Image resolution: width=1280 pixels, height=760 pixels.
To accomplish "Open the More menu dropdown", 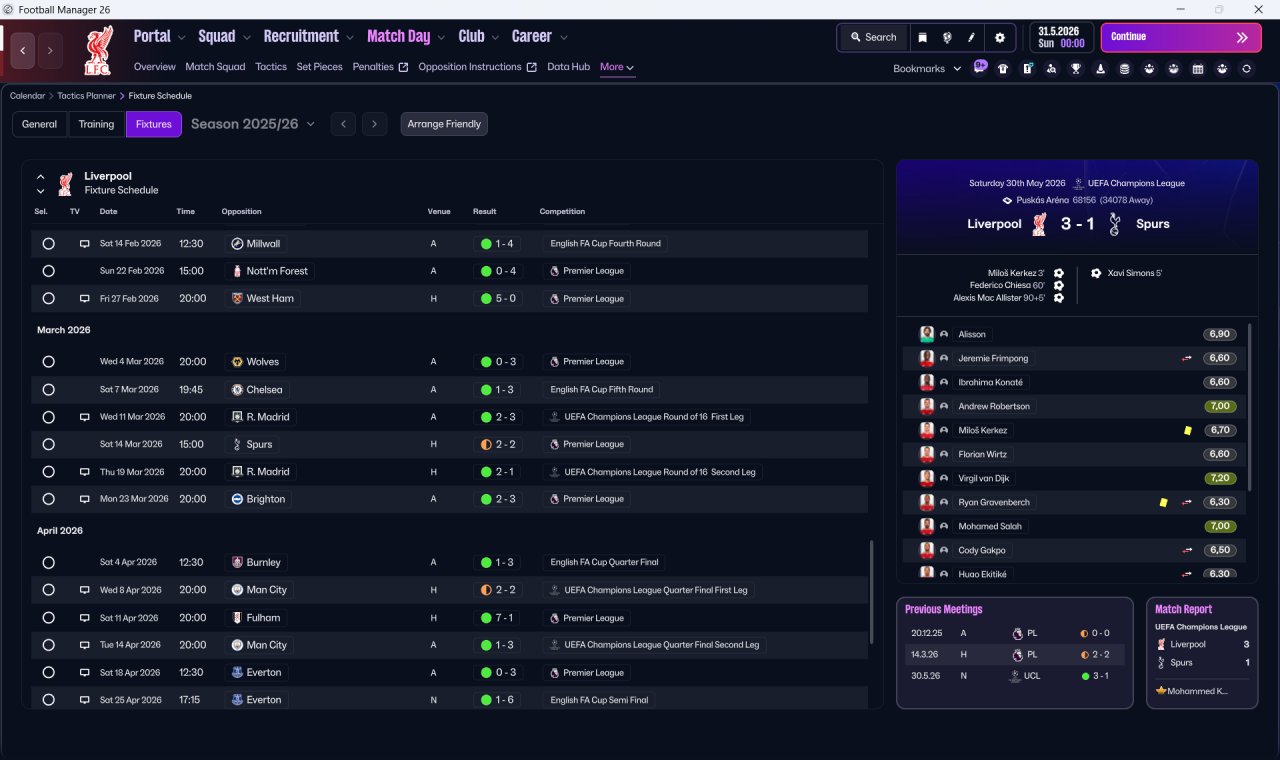I will 617,67.
